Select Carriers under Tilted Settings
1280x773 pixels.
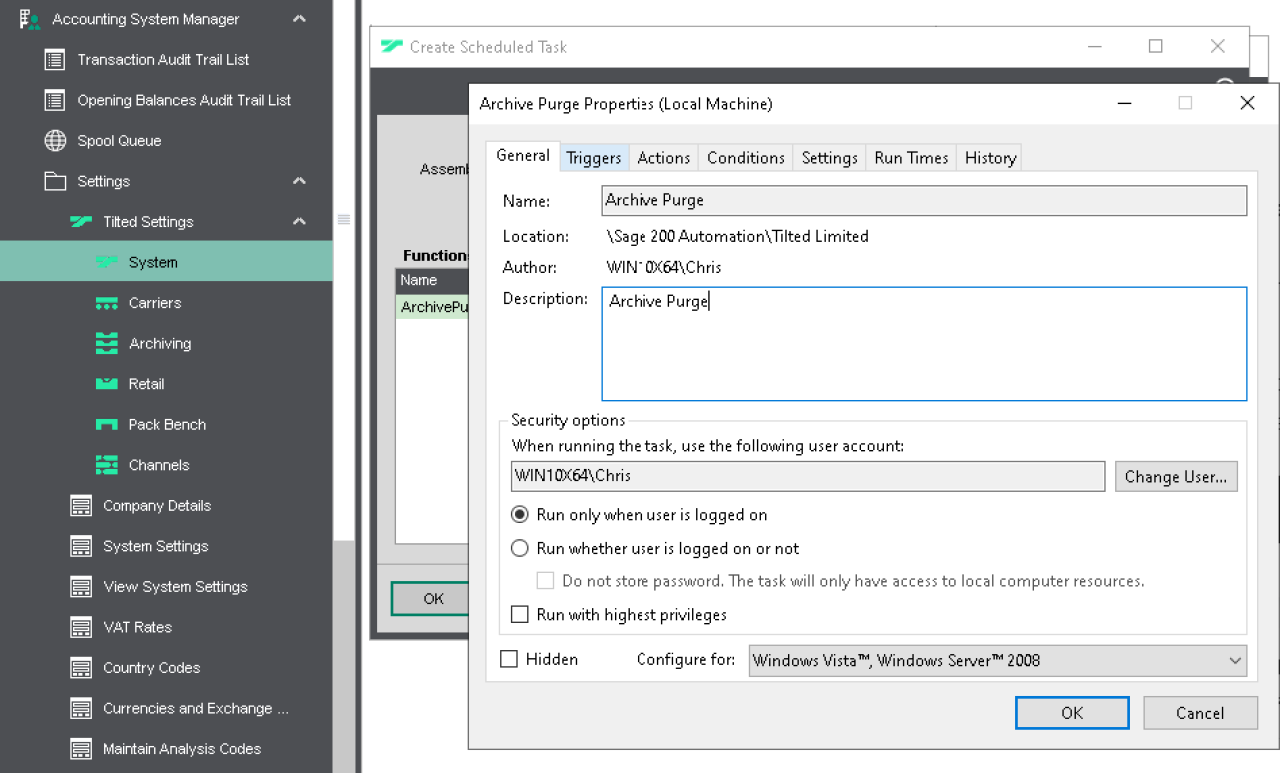tap(155, 303)
